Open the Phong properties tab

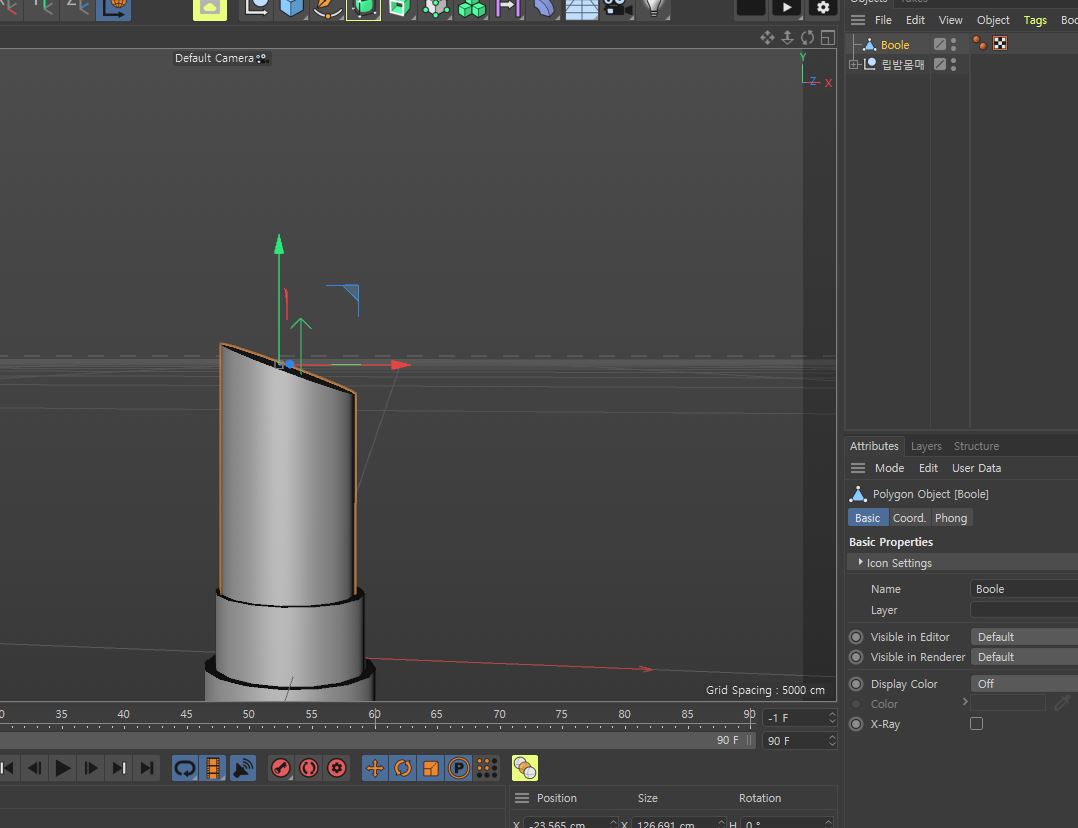[951, 518]
